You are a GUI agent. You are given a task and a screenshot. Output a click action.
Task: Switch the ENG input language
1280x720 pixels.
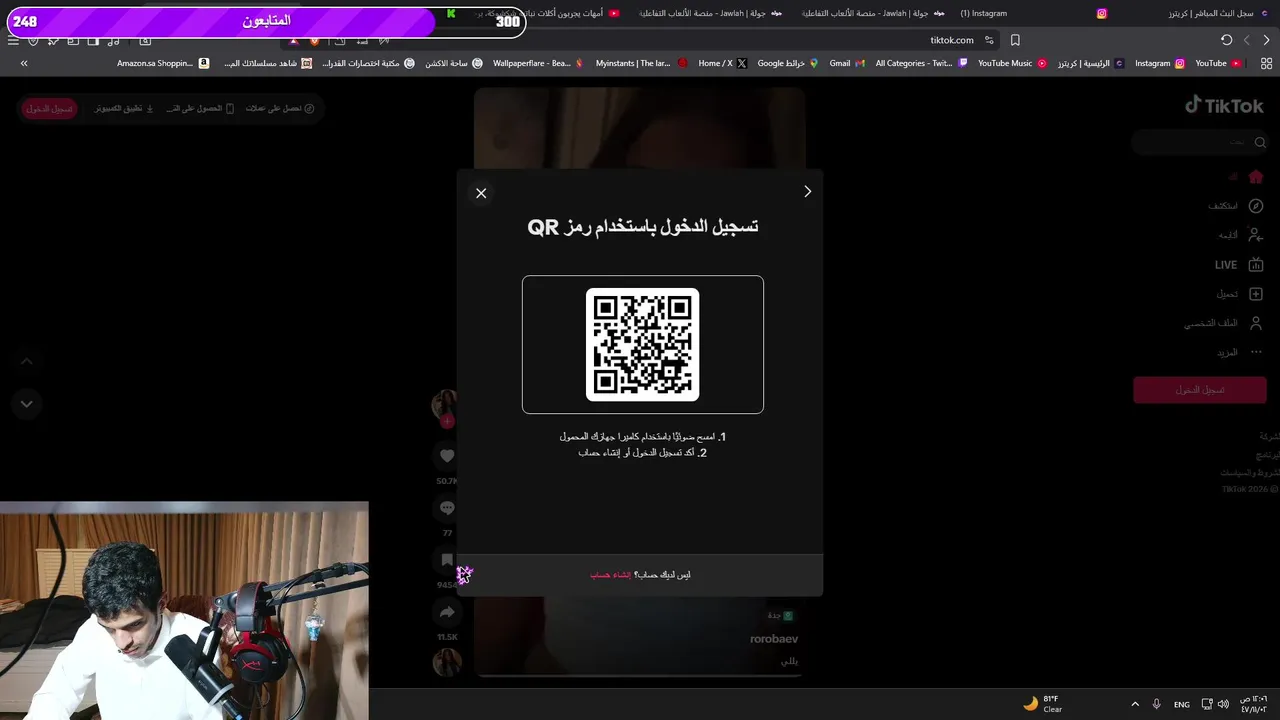(x=1182, y=704)
